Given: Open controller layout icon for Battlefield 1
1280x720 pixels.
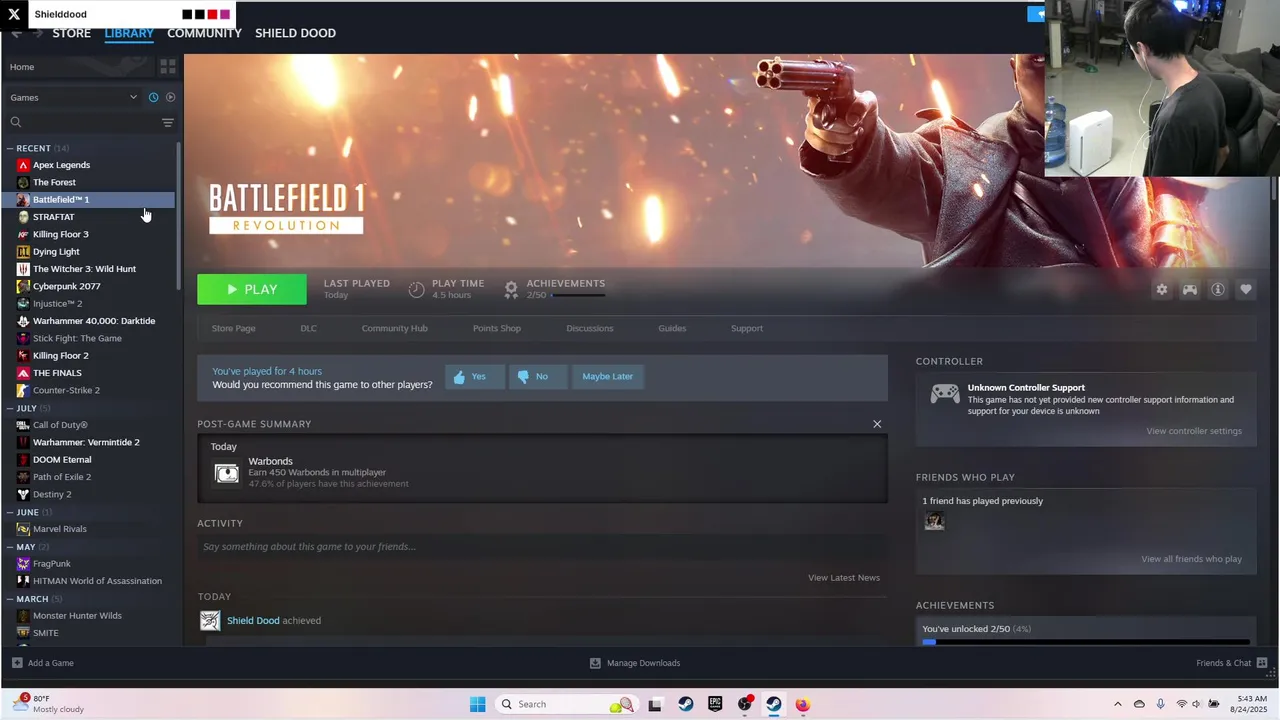Looking at the screenshot, I should click(x=1189, y=289).
